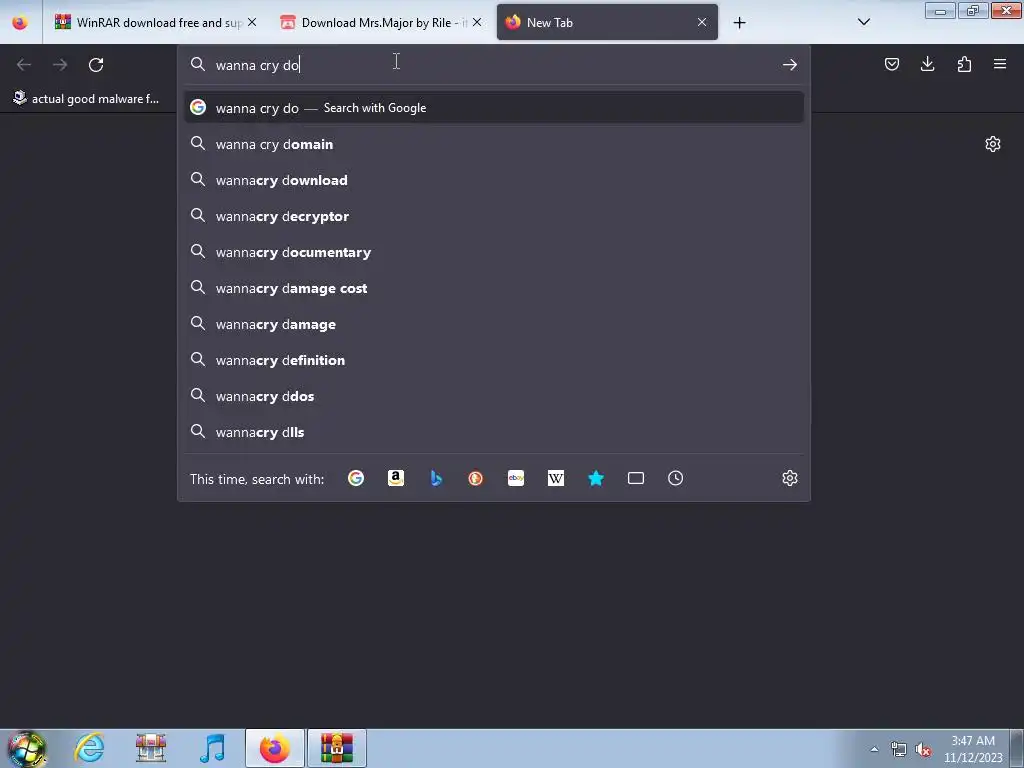Open the Windows Start menu
Viewport: 1024px width, 768px height.
tap(26, 748)
